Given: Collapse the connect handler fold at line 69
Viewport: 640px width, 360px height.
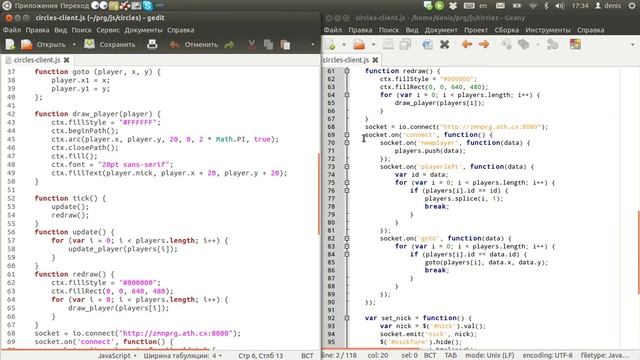Looking at the screenshot, I should tap(347, 135).
